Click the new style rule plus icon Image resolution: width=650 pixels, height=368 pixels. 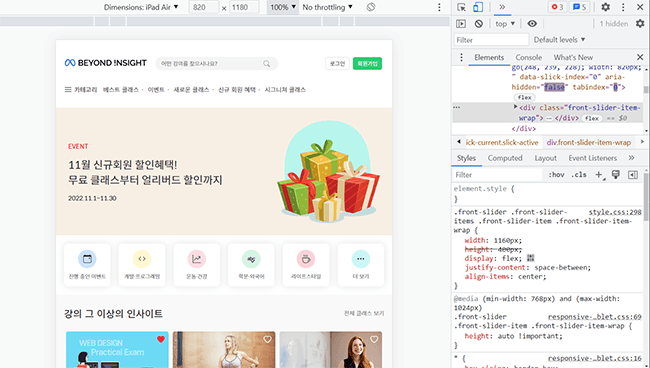click(599, 175)
